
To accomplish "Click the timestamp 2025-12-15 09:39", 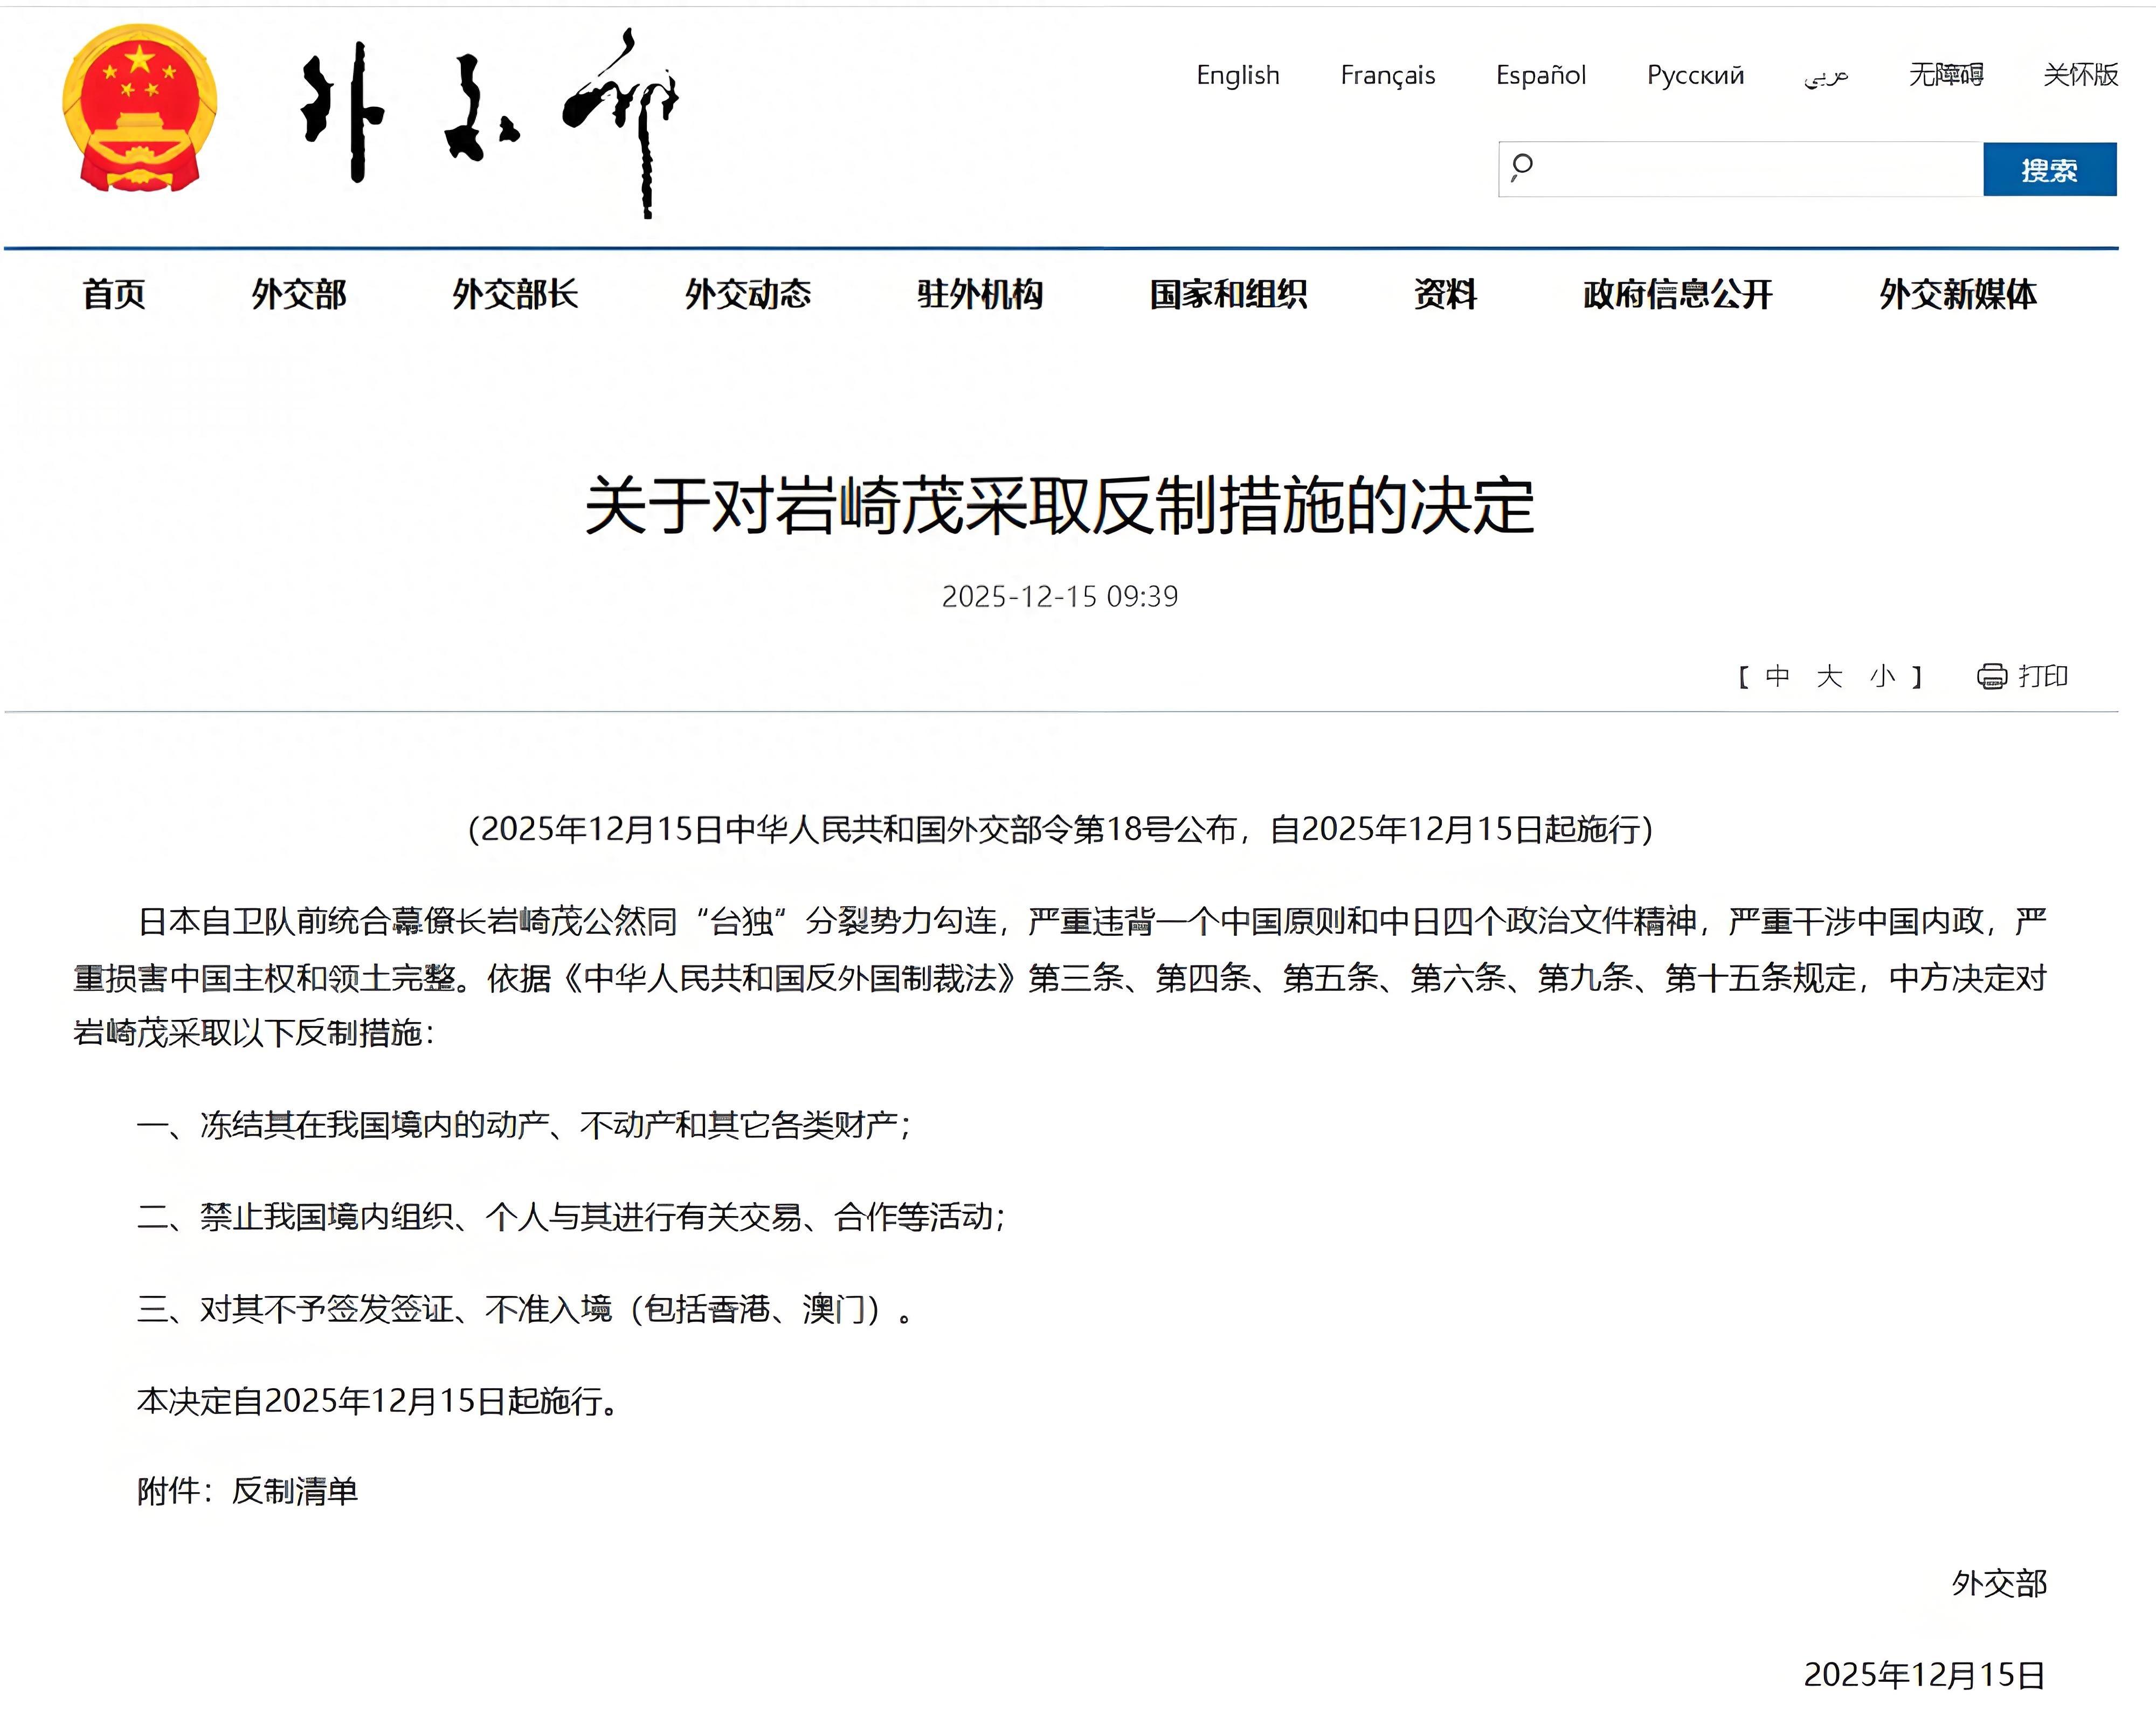I will [1060, 597].
